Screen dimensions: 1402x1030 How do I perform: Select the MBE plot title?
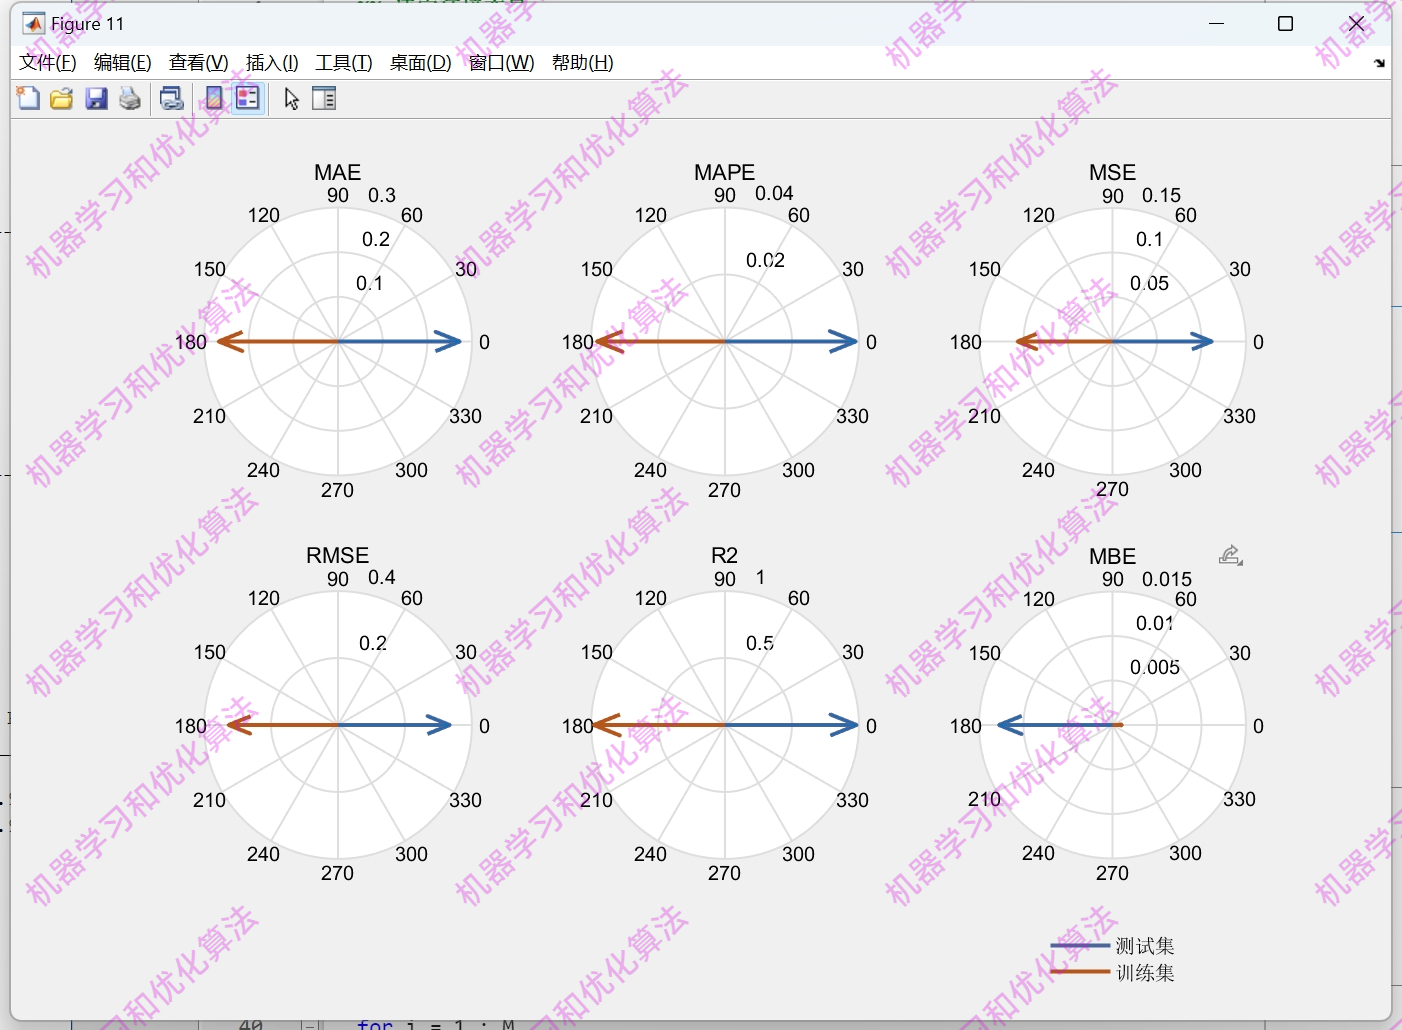coord(1113,556)
